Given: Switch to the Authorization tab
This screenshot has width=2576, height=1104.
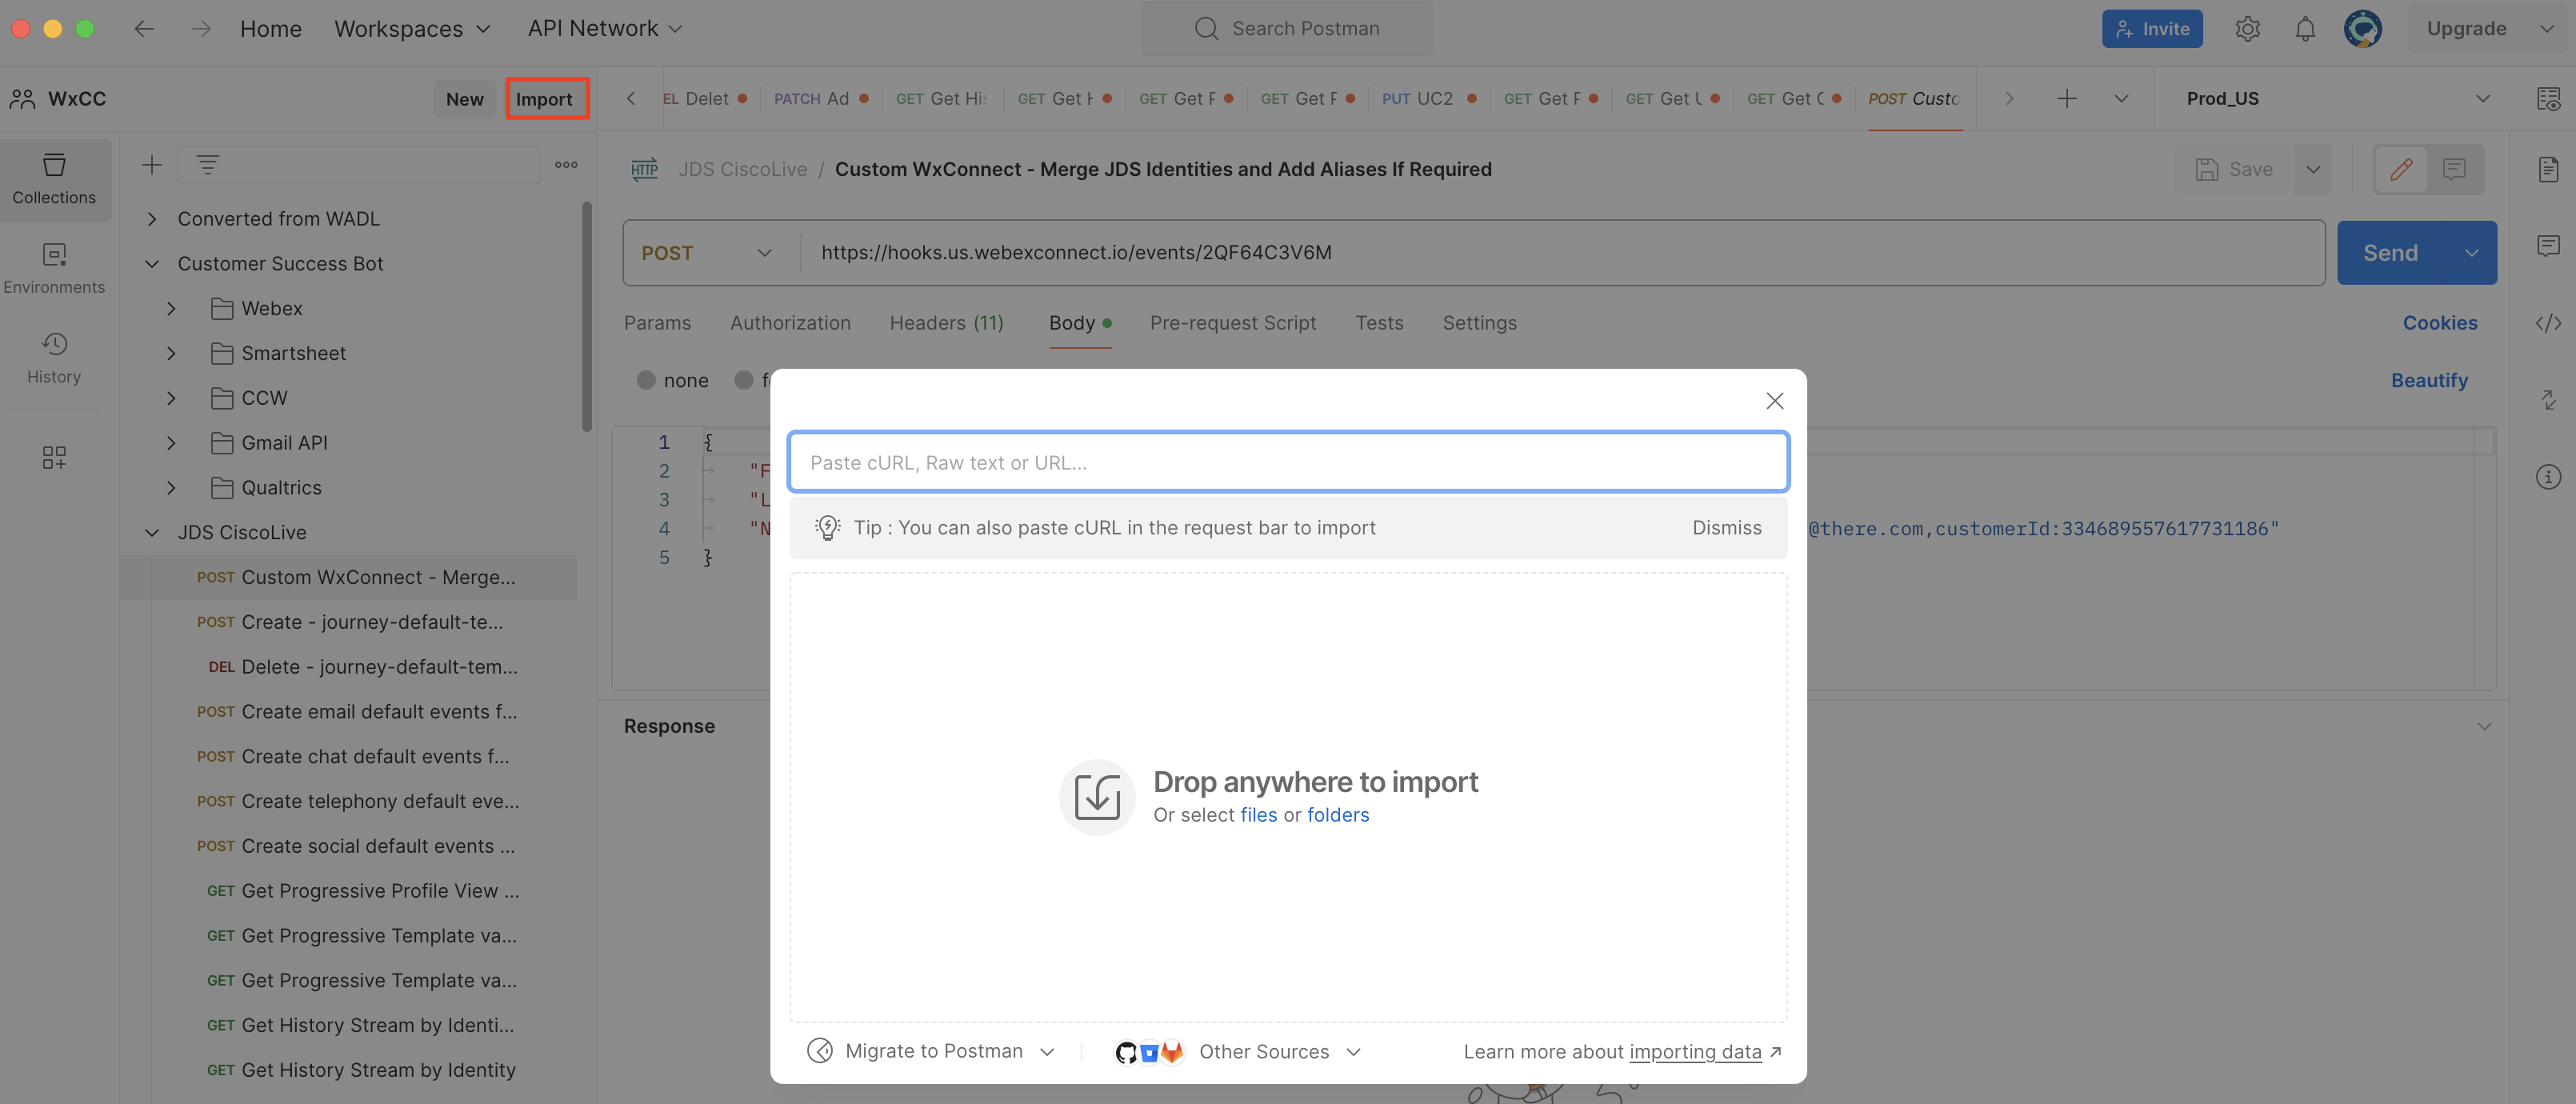Looking at the screenshot, I should (790, 323).
